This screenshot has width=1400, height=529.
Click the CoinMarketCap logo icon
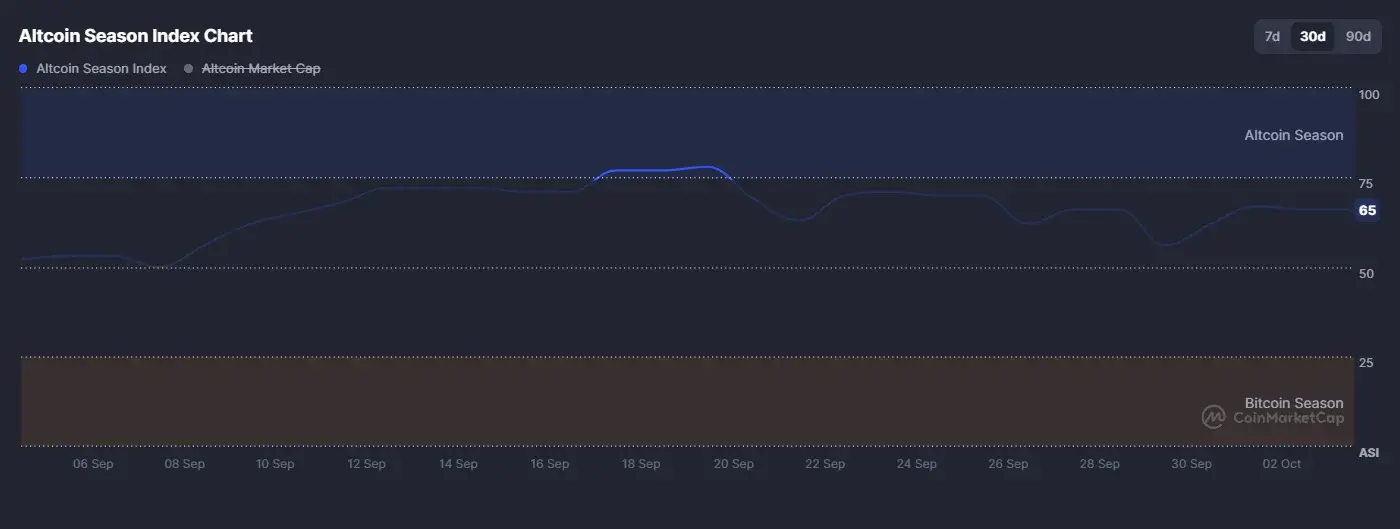[x=1214, y=417]
